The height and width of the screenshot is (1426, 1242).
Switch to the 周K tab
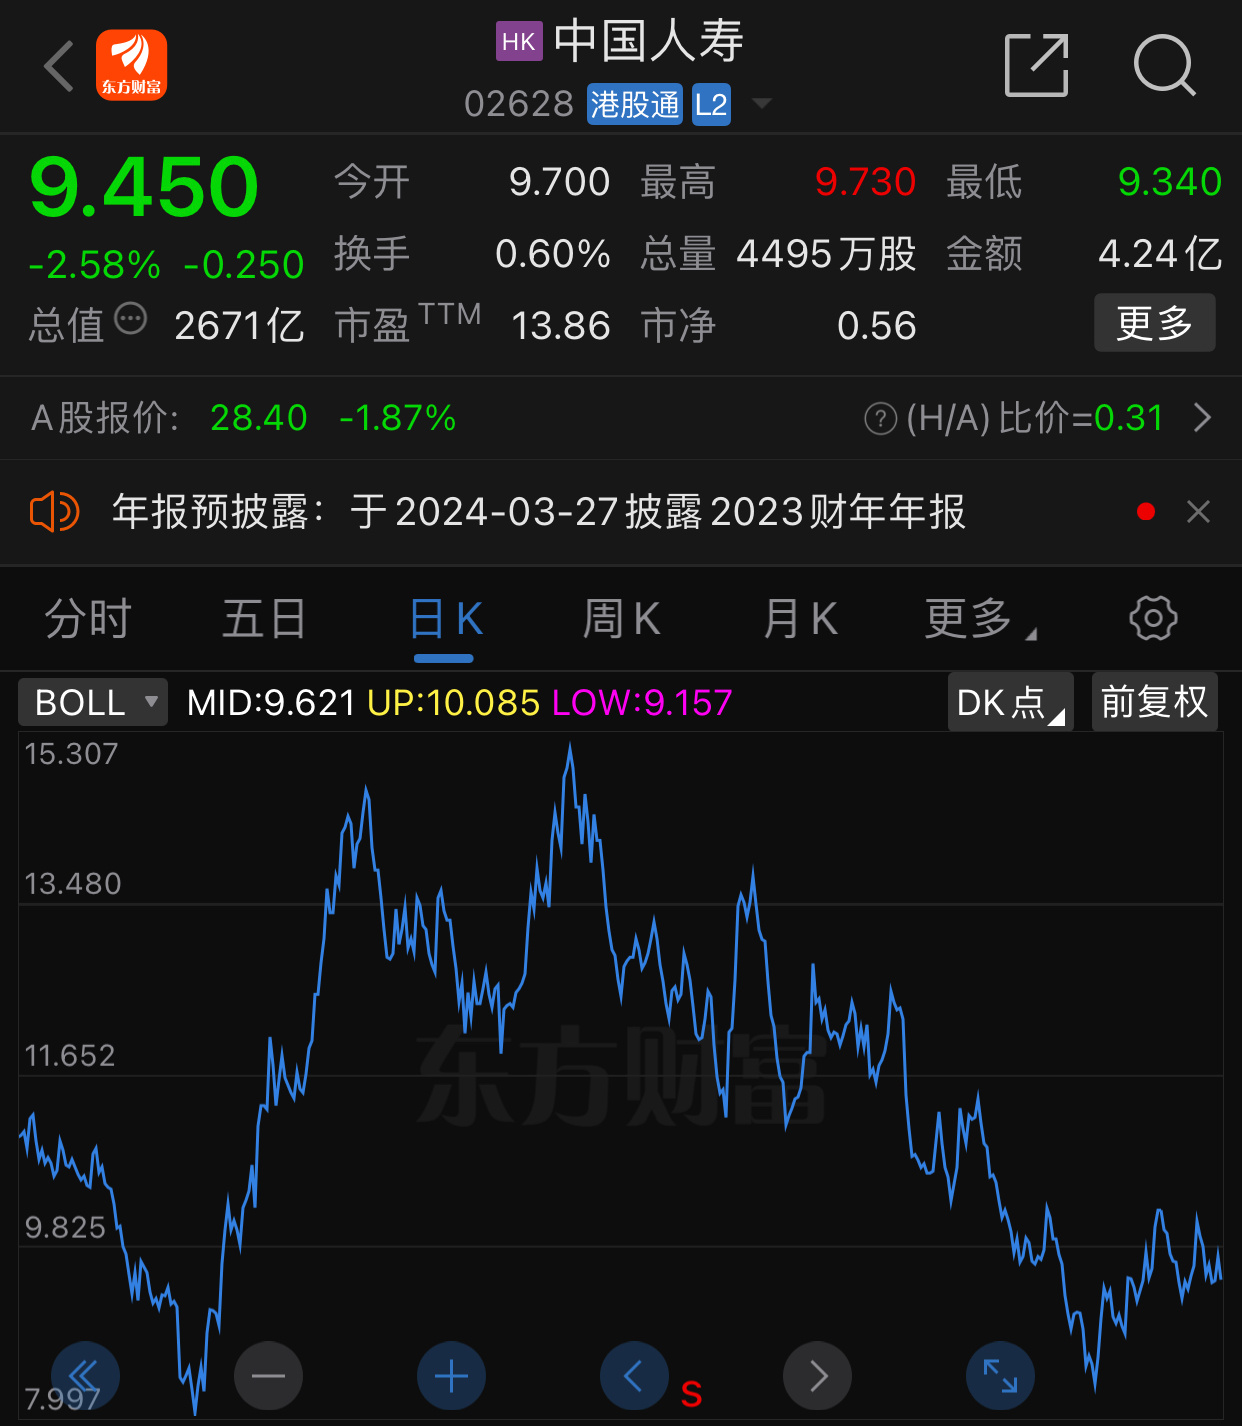coord(621,619)
